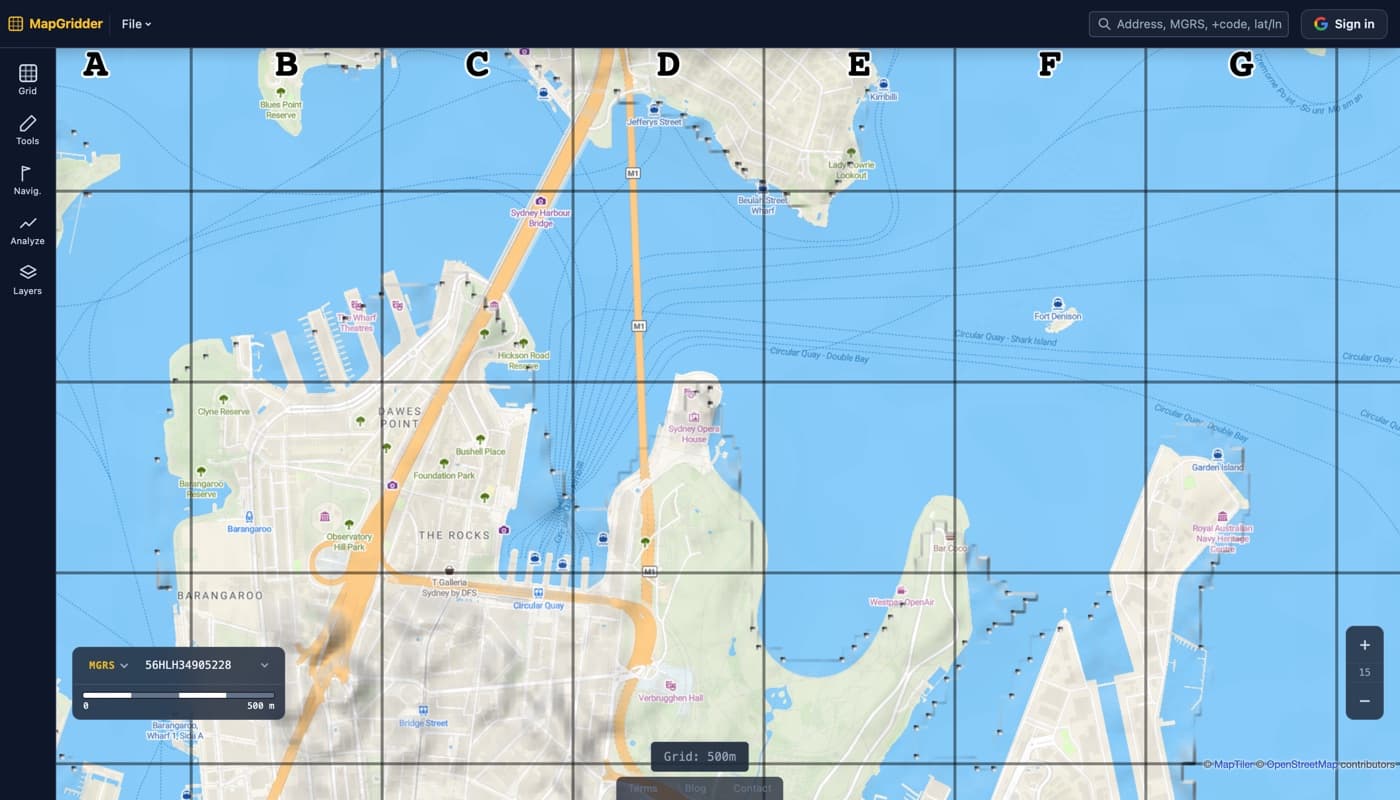The width and height of the screenshot is (1400, 800).
Task: Click the DAWES POINT label
Action: click(x=400, y=417)
